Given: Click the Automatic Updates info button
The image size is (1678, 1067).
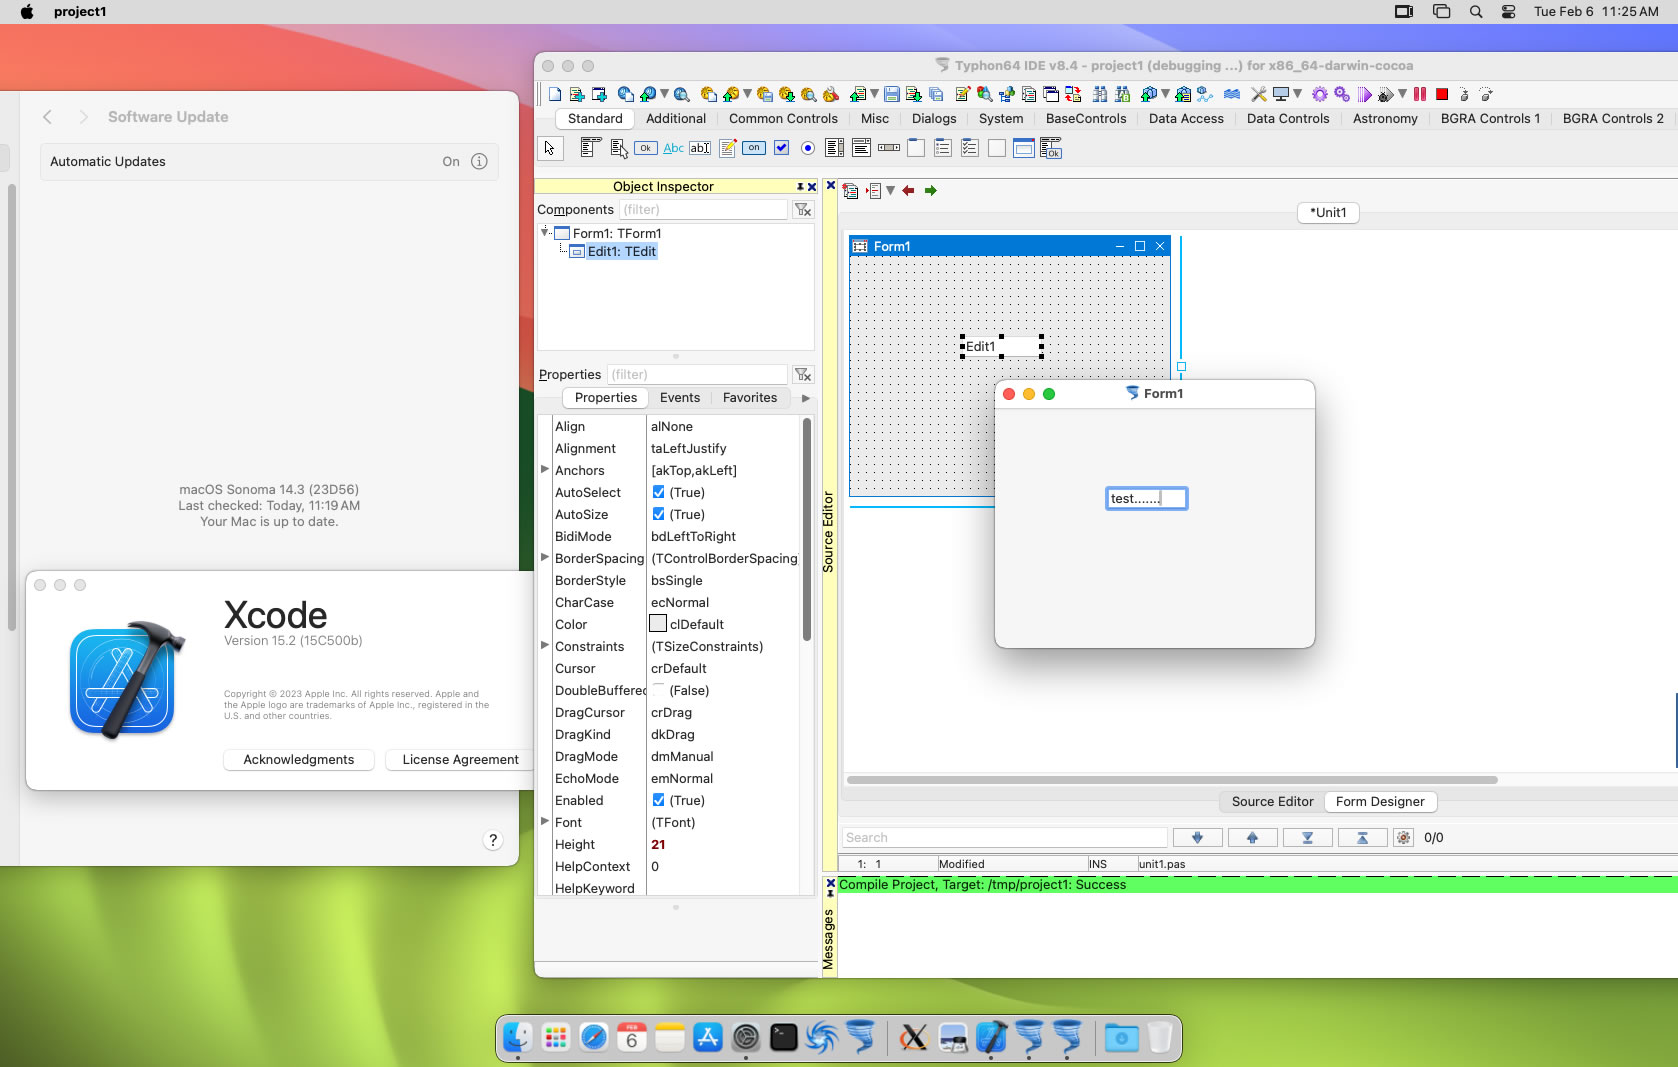Looking at the screenshot, I should click(x=479, y=161).
